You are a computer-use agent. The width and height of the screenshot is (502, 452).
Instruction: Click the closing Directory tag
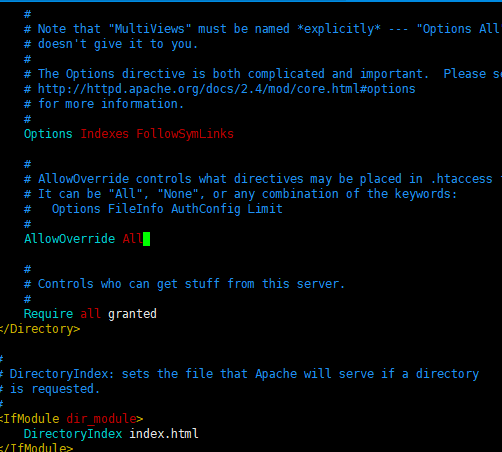[x=40, y=329]
